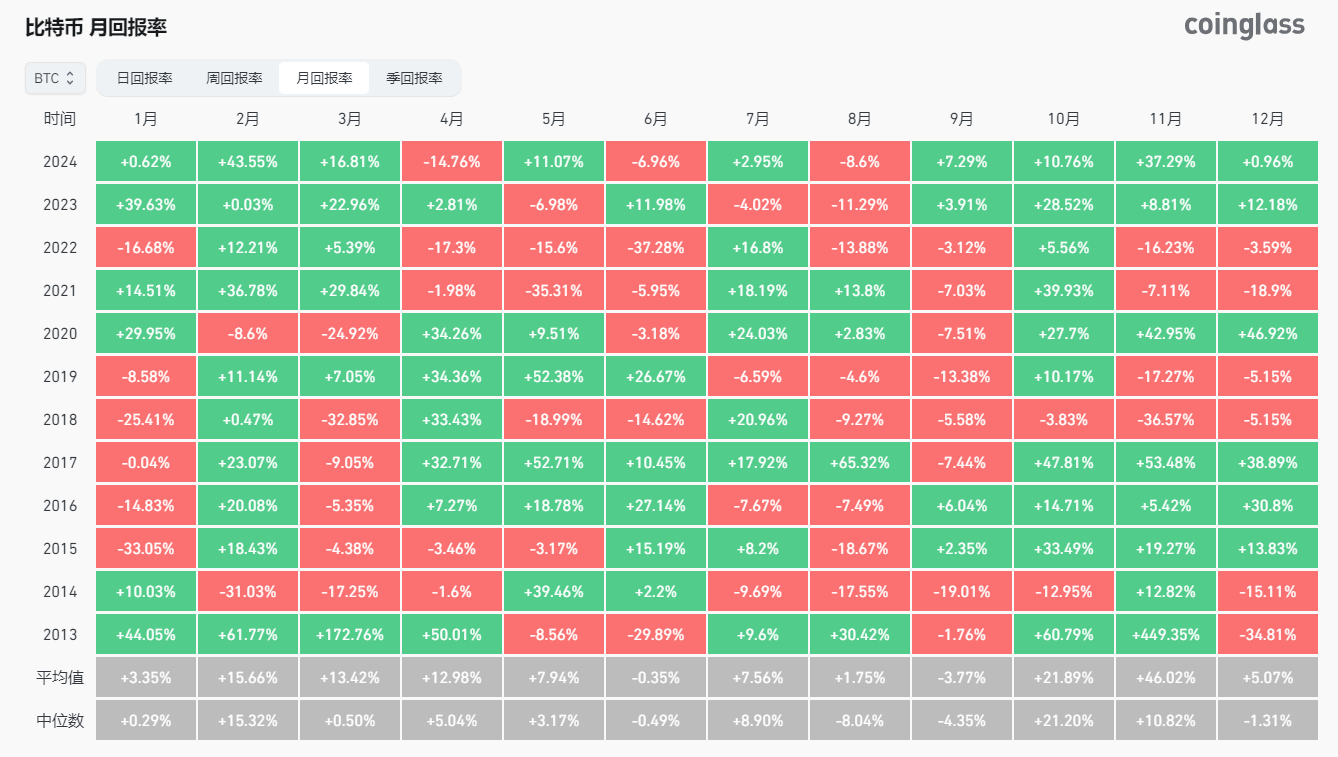This screenshot has height=757, width=1338.
Task: Click the 比特币 月回报率 title
Action: (96, 27)
